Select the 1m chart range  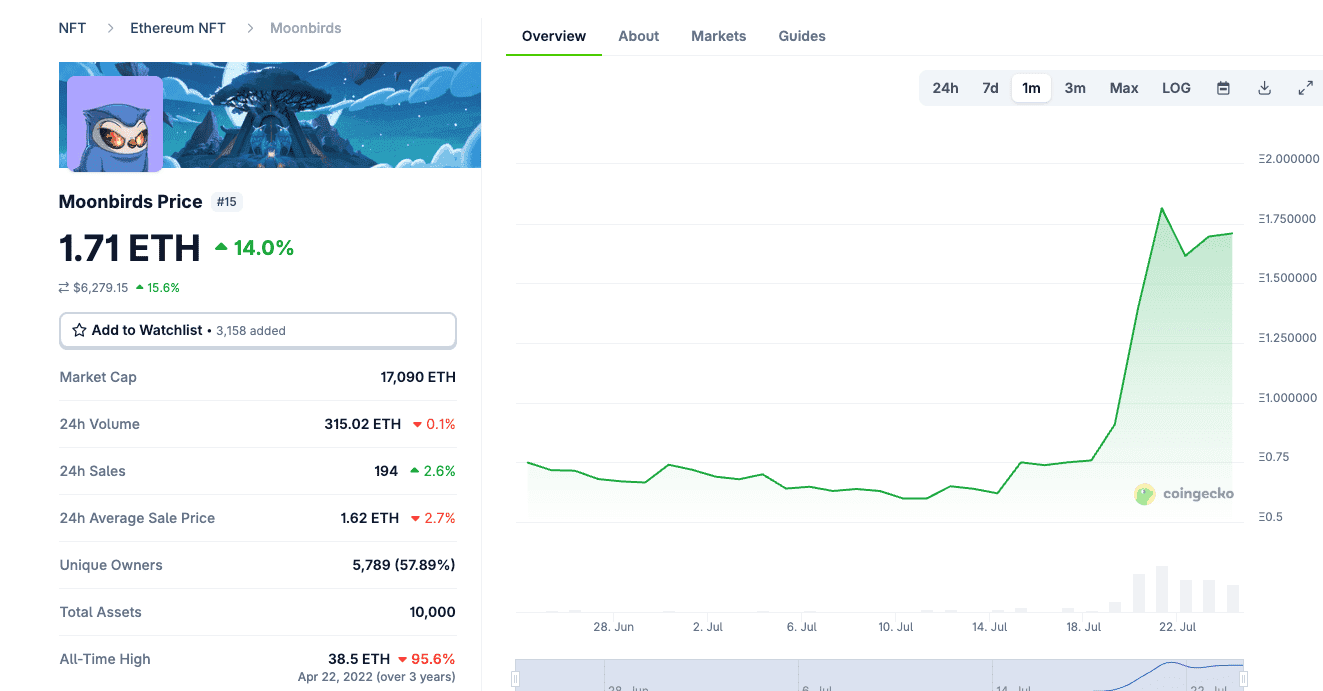pos(1031,88)
